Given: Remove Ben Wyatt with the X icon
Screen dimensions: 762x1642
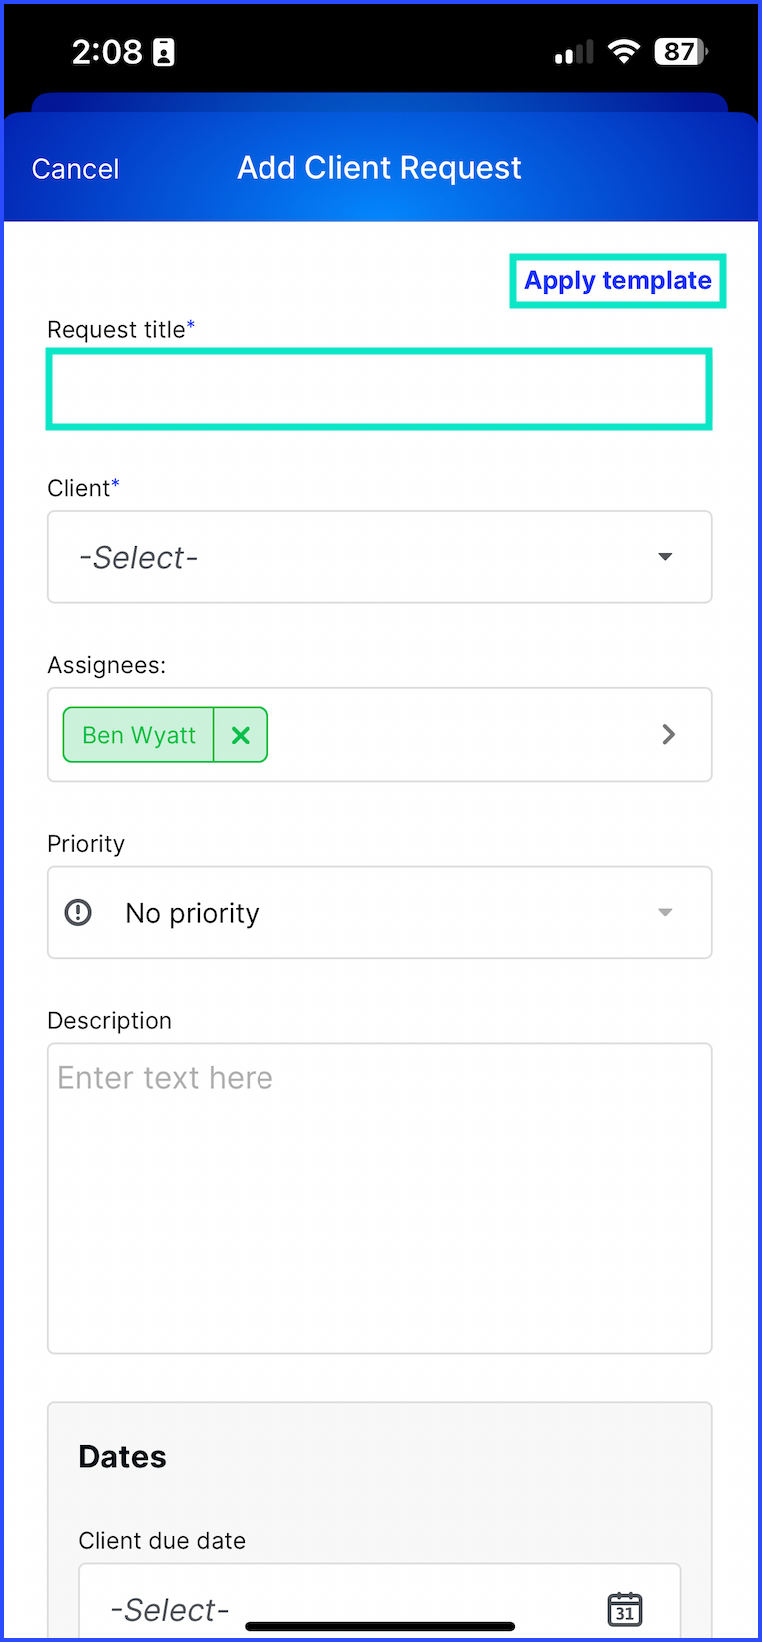Looking at the screenshot, I should [240, 735].
